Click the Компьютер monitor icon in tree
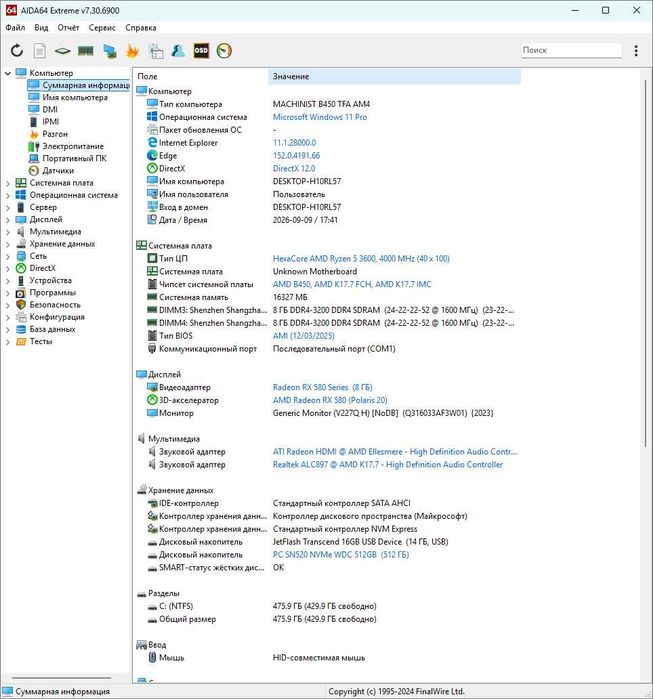 pyautogui.click(x=21, y=73)
